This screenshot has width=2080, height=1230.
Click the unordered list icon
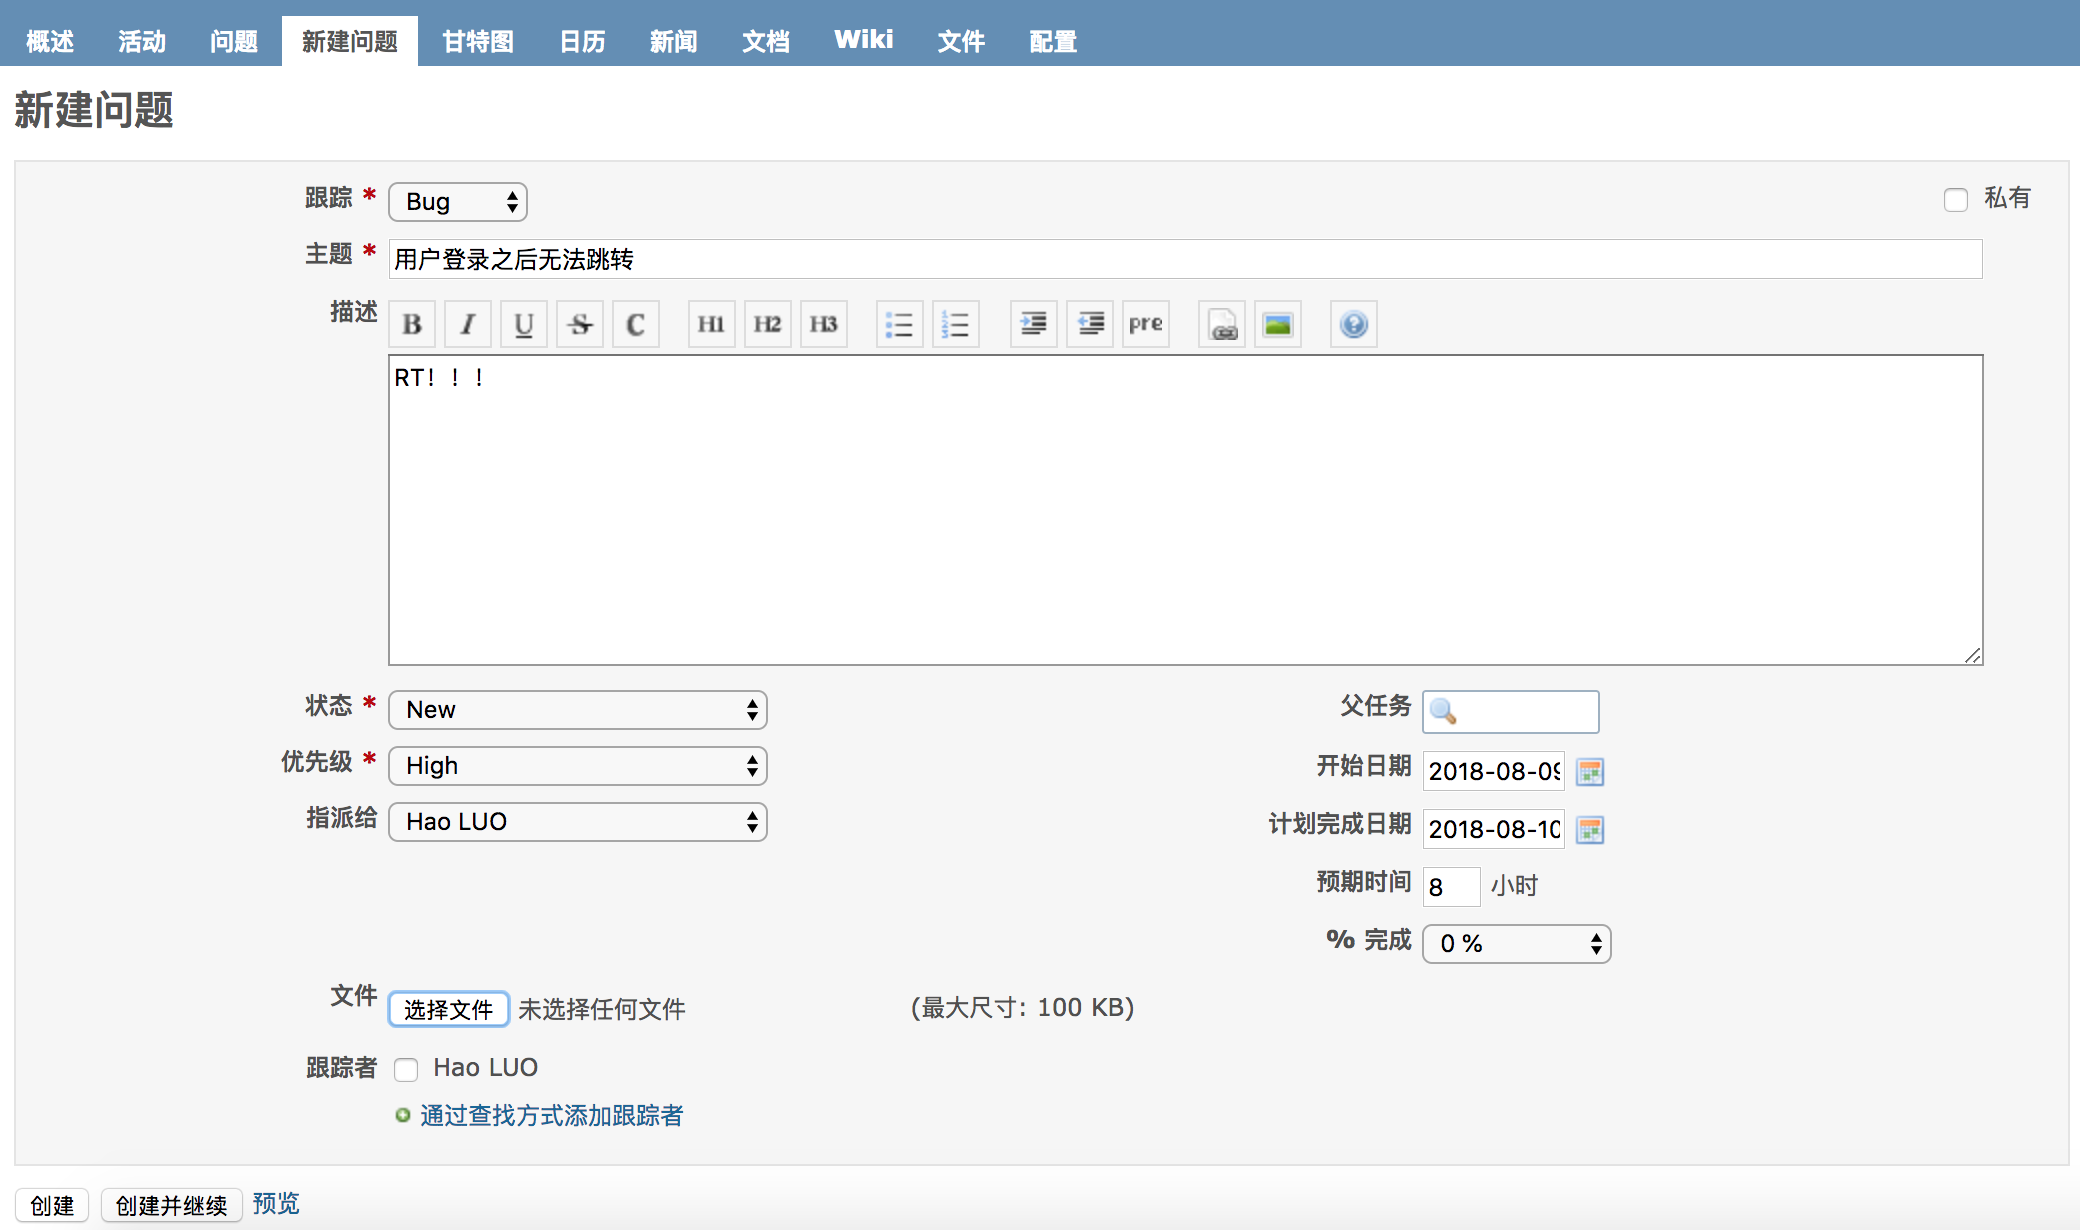tap(899, 324)
